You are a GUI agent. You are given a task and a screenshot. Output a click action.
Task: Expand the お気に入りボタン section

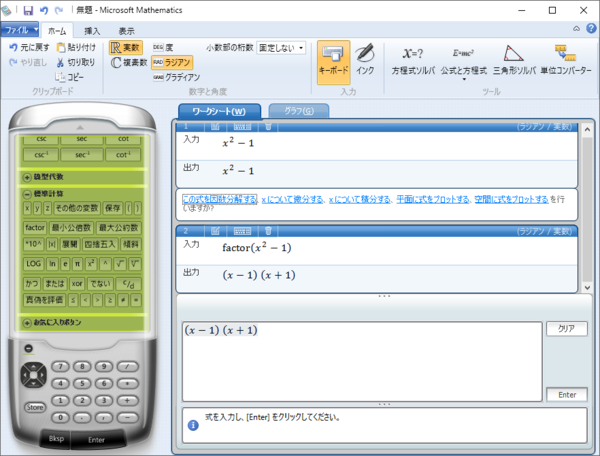click(x=27, y=323)
